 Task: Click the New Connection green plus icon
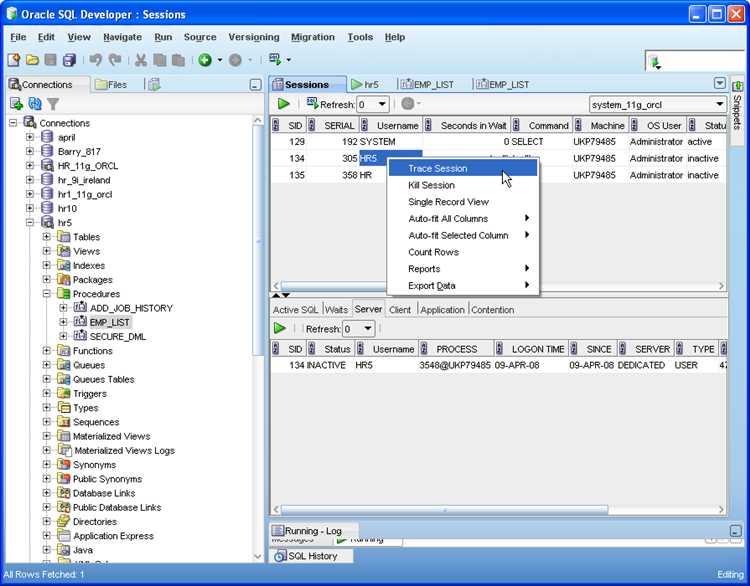(16, 103)
